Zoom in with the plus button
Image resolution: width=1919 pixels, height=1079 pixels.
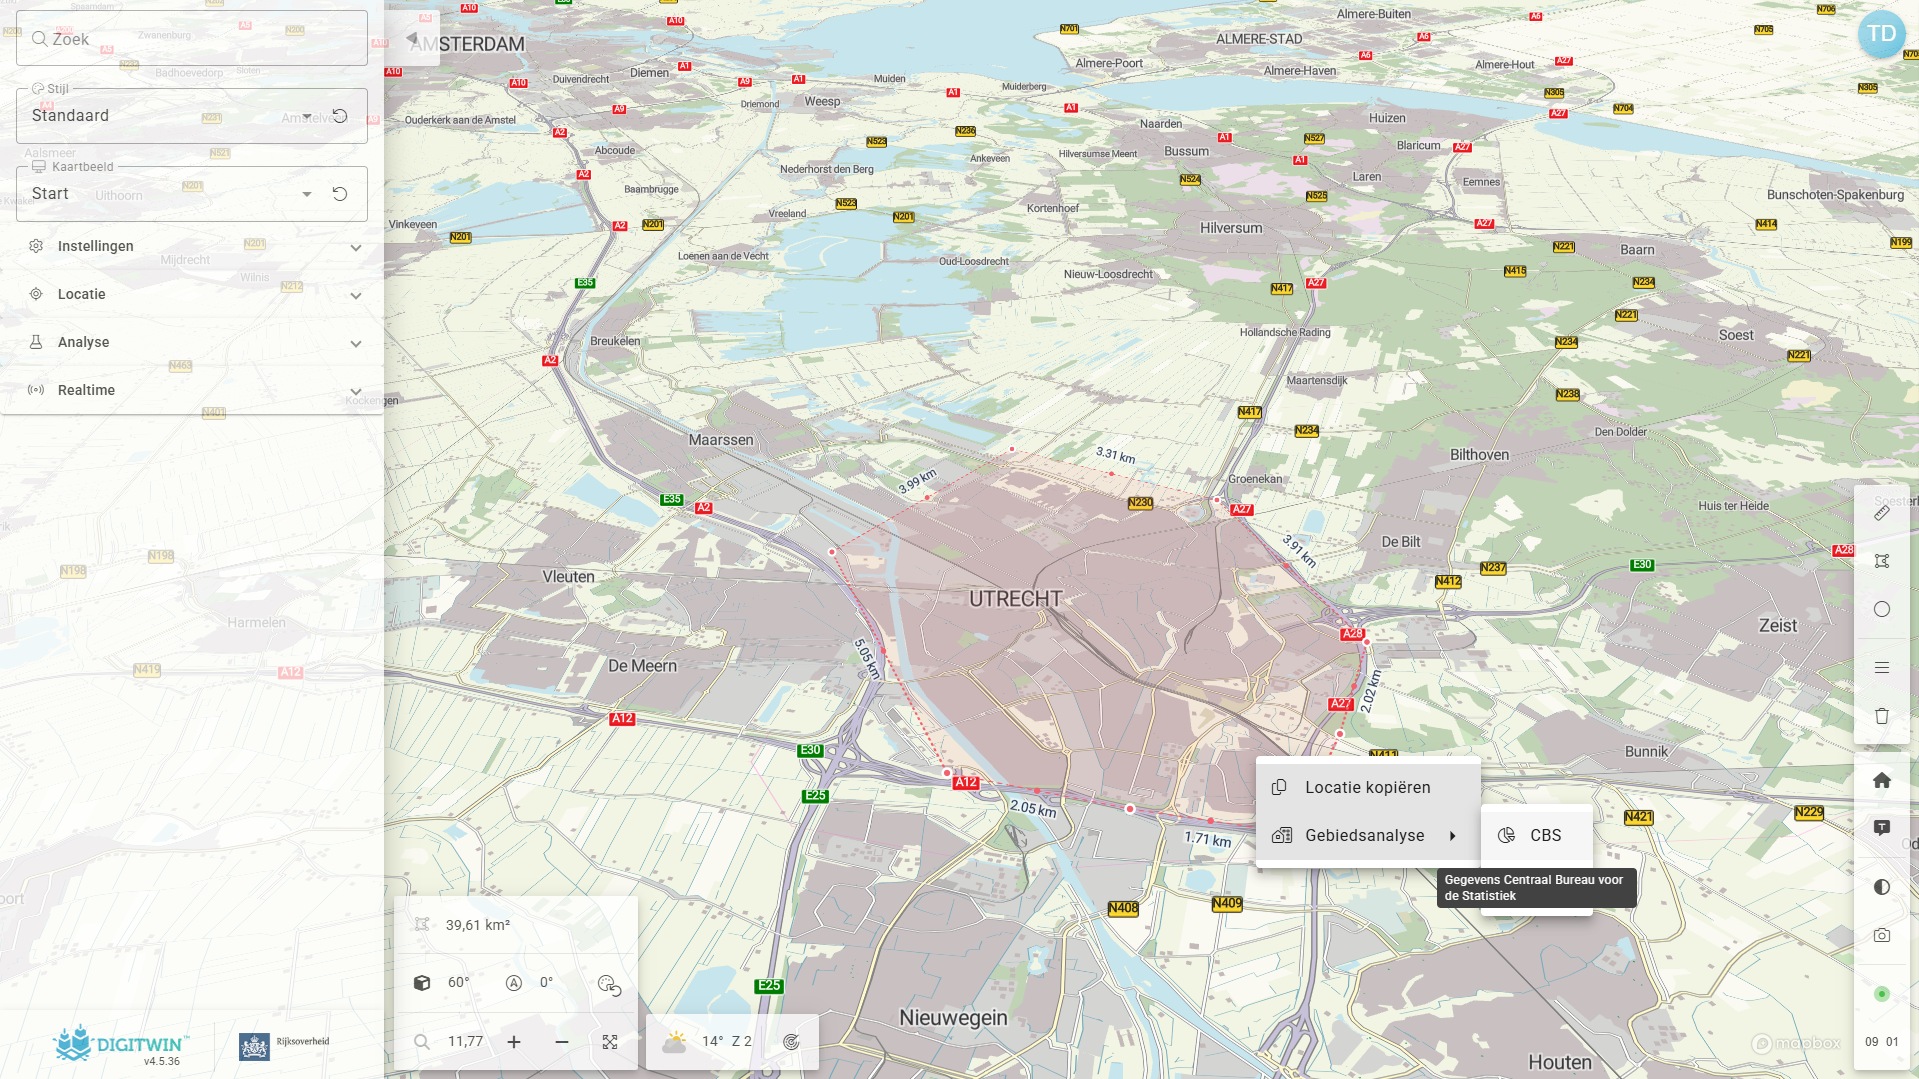(514, 1042)
